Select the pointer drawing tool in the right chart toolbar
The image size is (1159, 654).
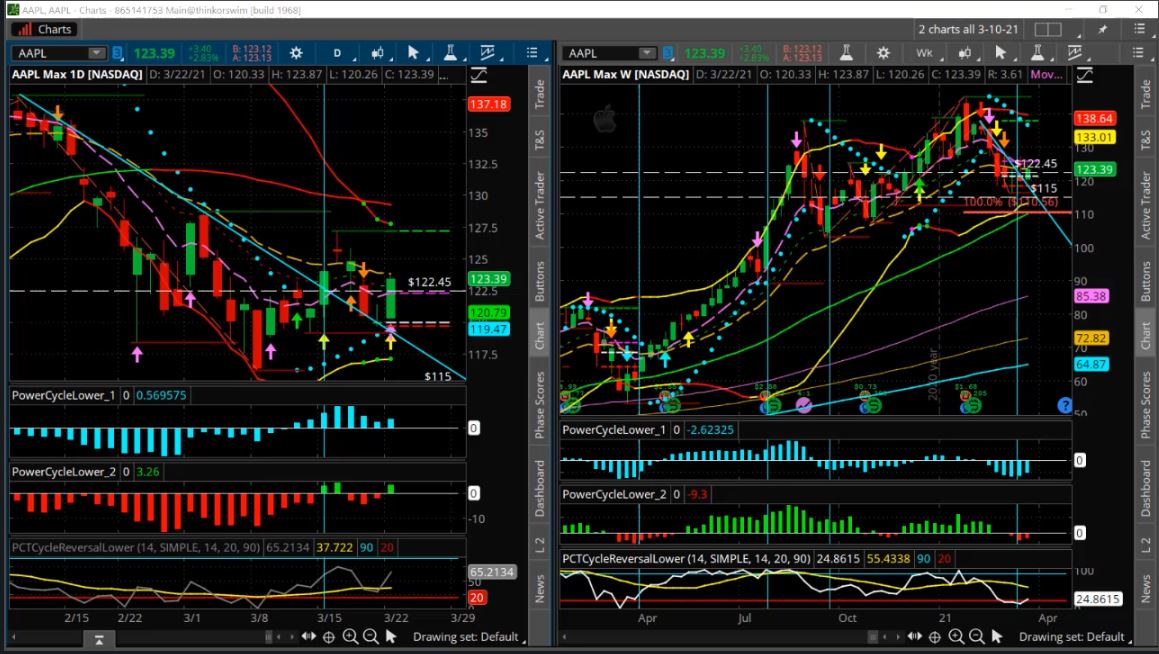point(1001,52)
